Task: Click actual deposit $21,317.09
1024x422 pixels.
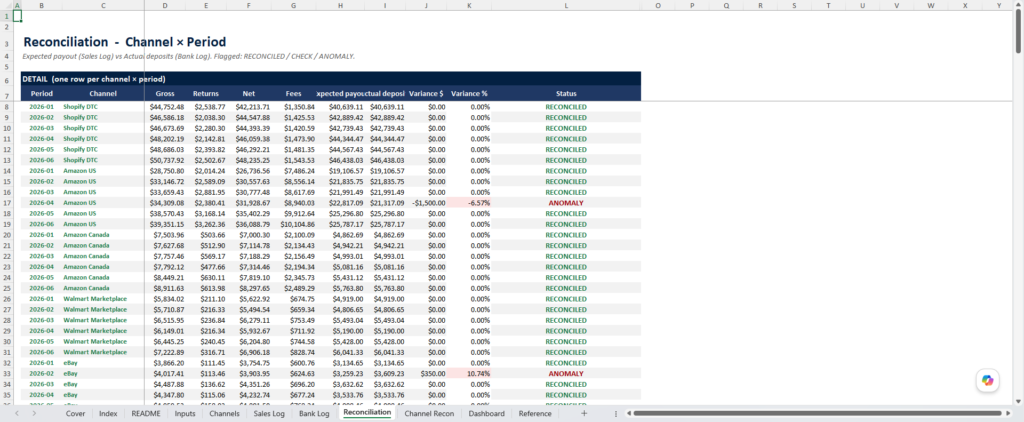Action: 385,203
